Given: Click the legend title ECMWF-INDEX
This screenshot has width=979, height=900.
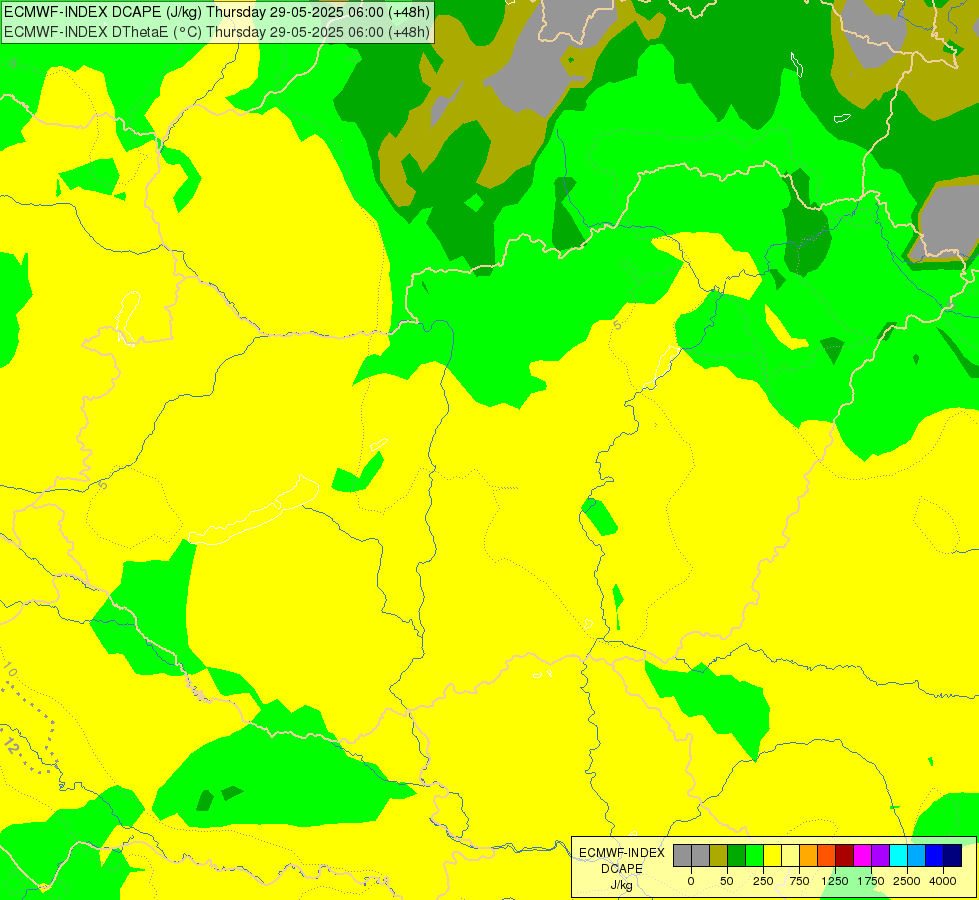Looking at the screenshot, I should pos(622,853).
